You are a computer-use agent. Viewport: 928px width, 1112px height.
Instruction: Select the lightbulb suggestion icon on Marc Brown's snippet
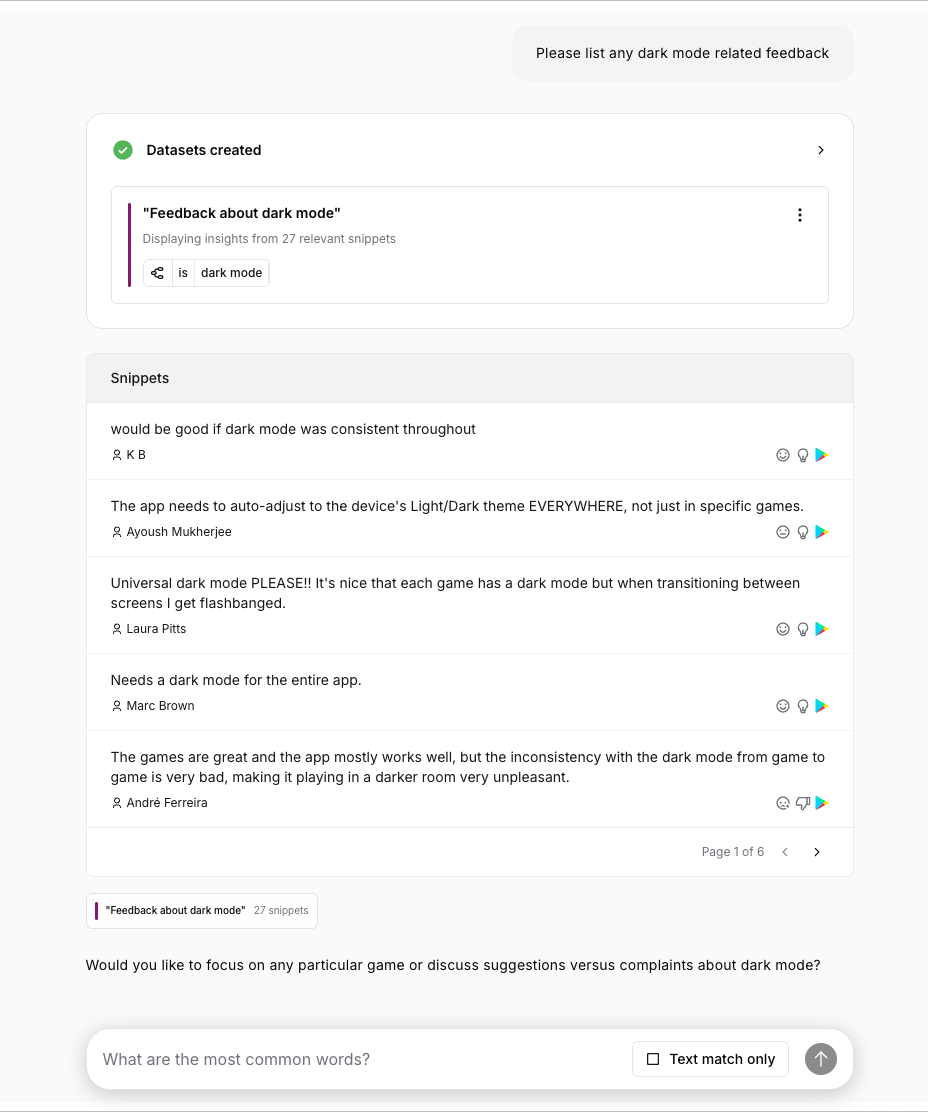coord(803,705)
